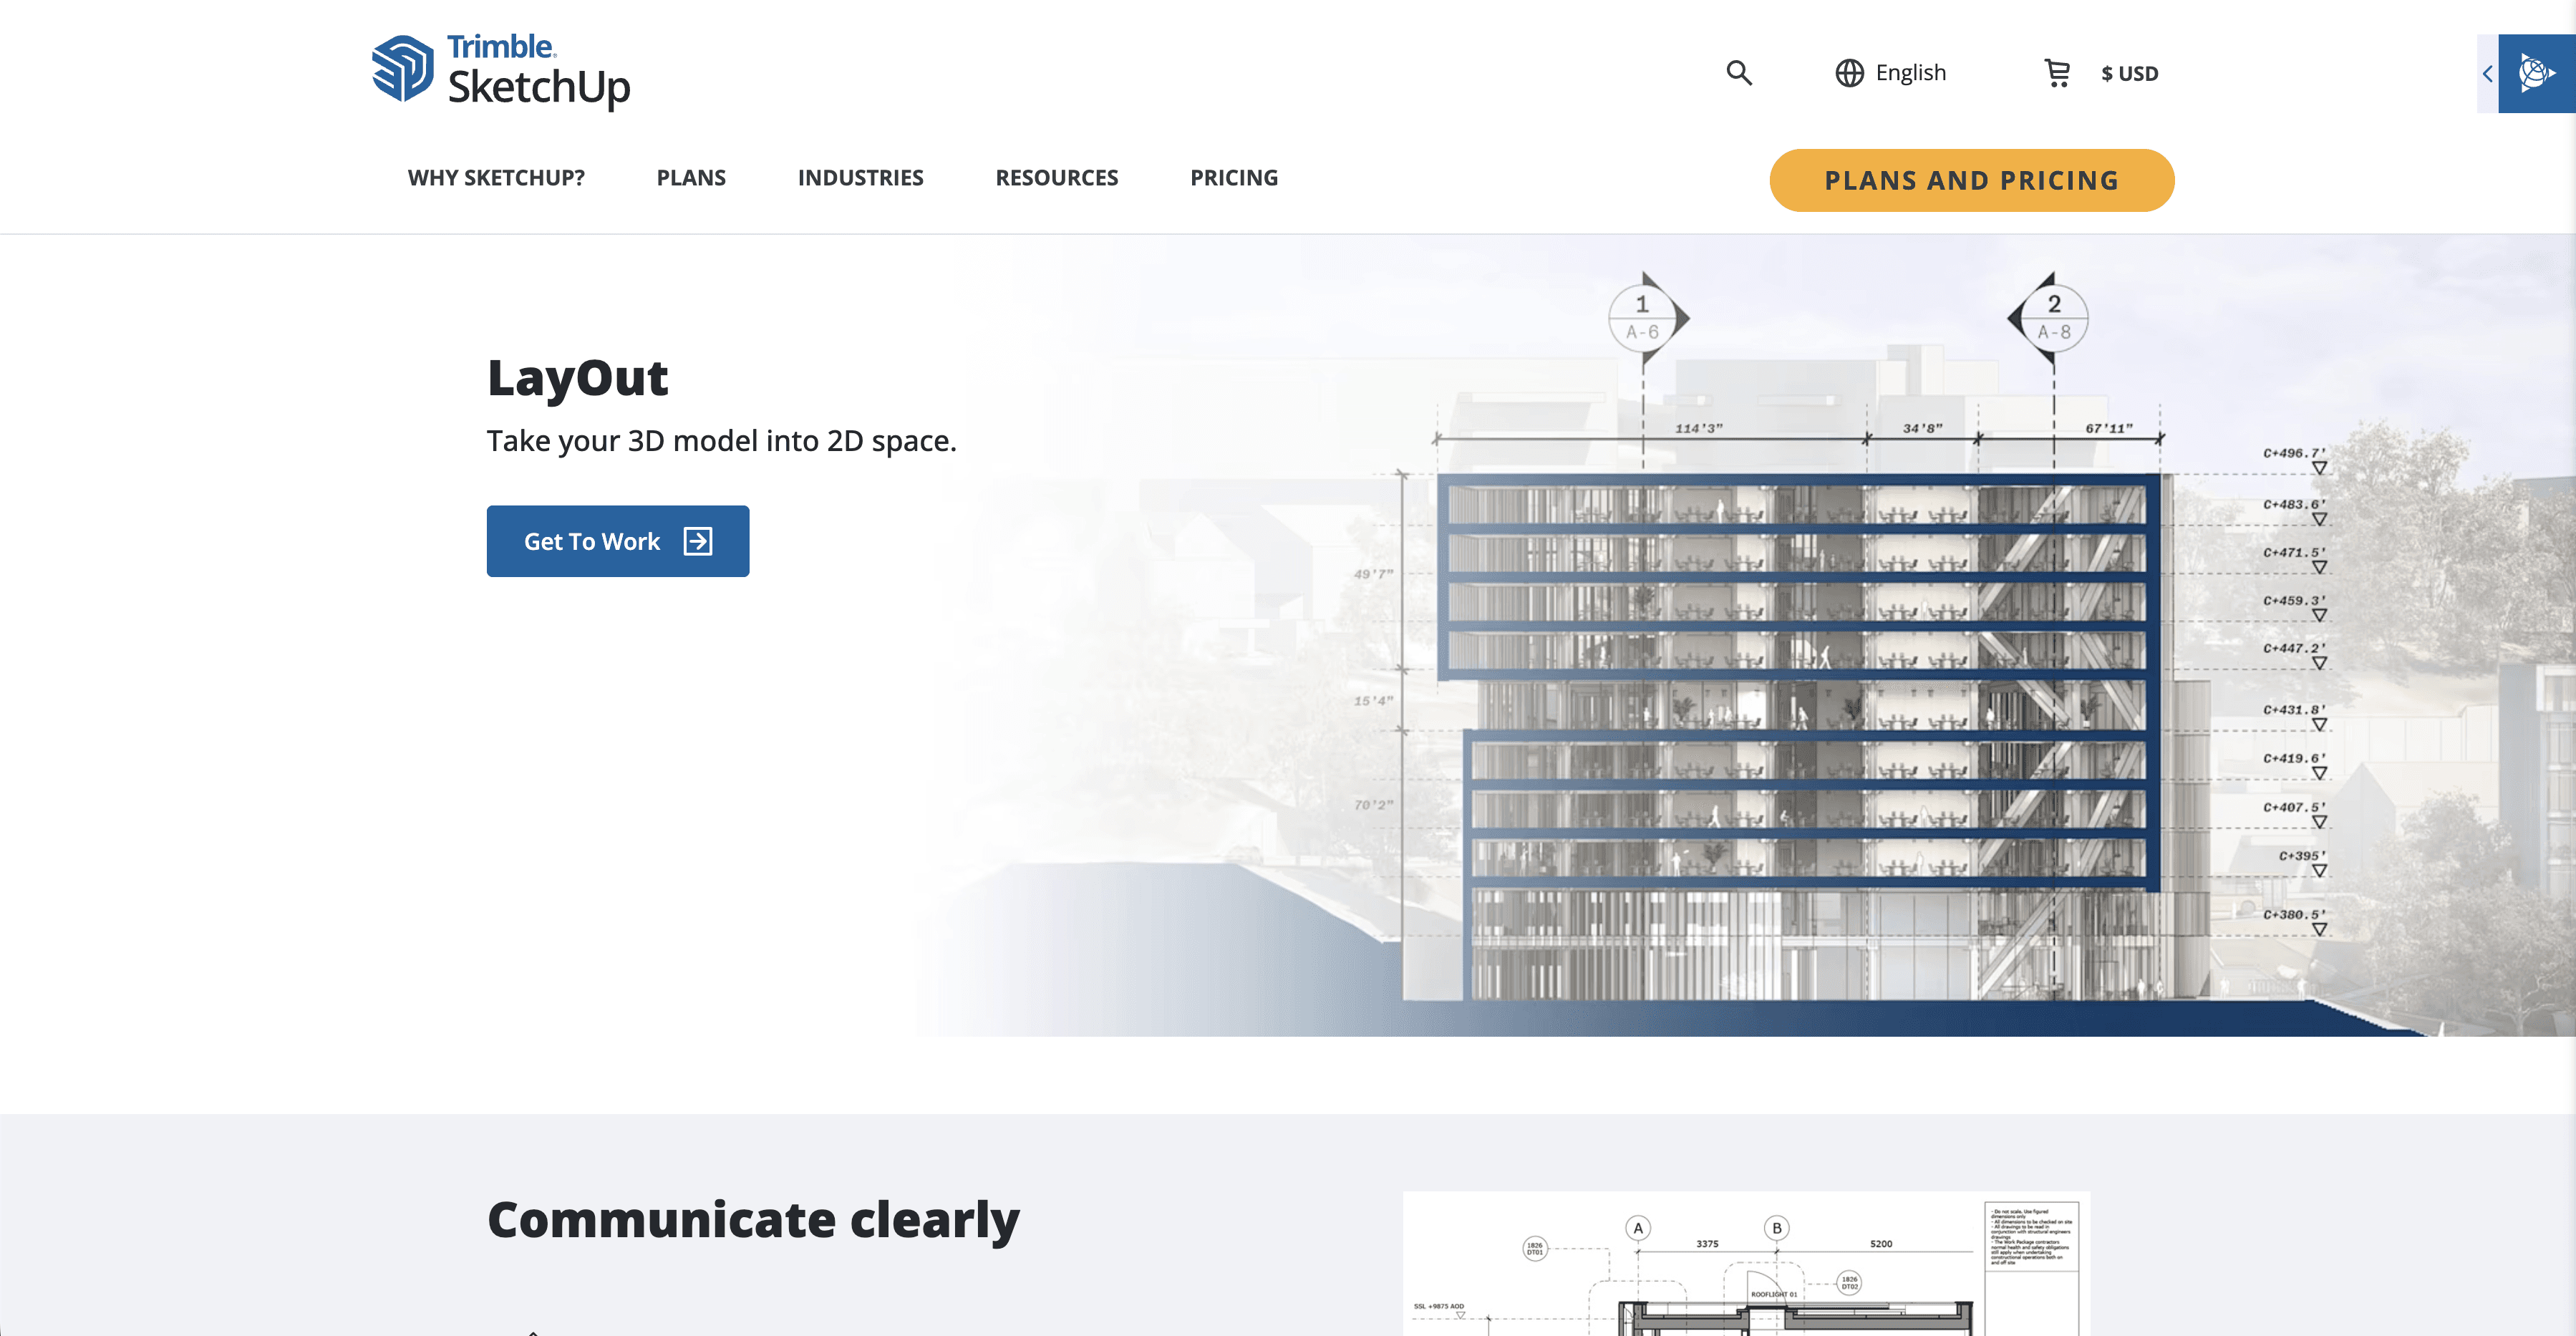Open the shopping cart icon
The image size is (2576, 1336).
(x=2057, y=73)
